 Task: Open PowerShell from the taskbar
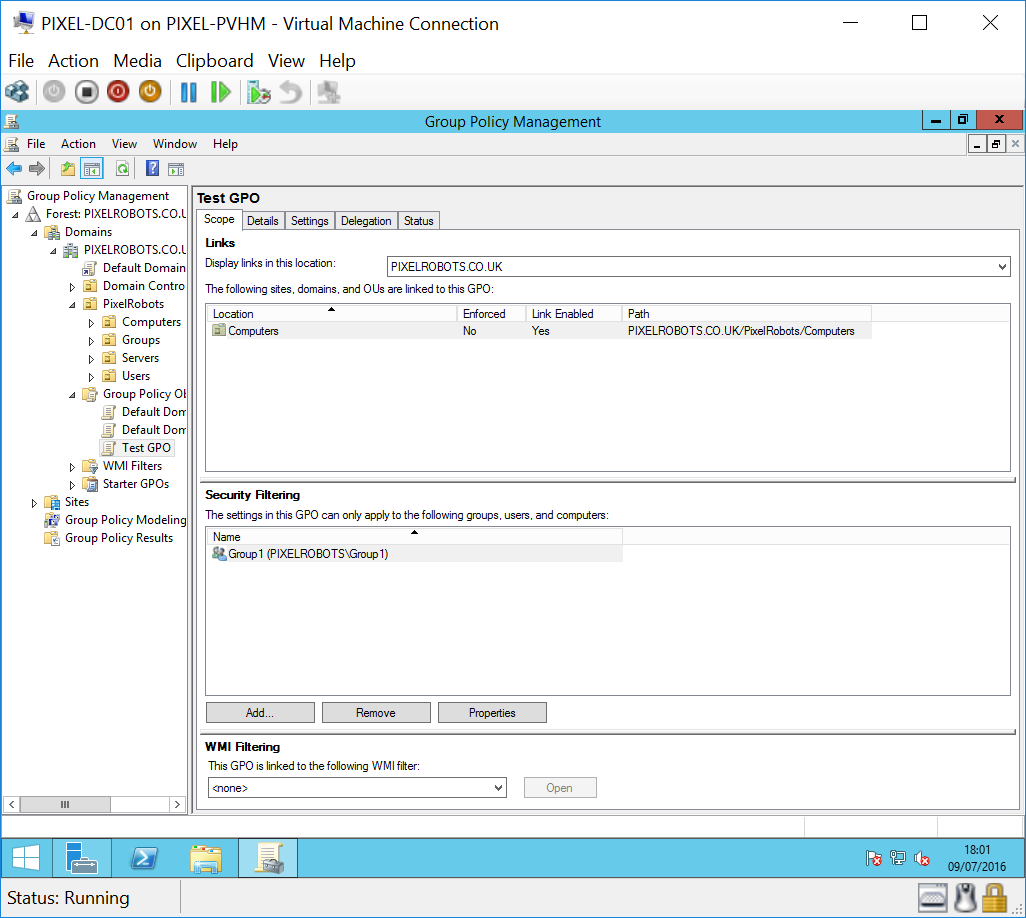click(144, 858)
